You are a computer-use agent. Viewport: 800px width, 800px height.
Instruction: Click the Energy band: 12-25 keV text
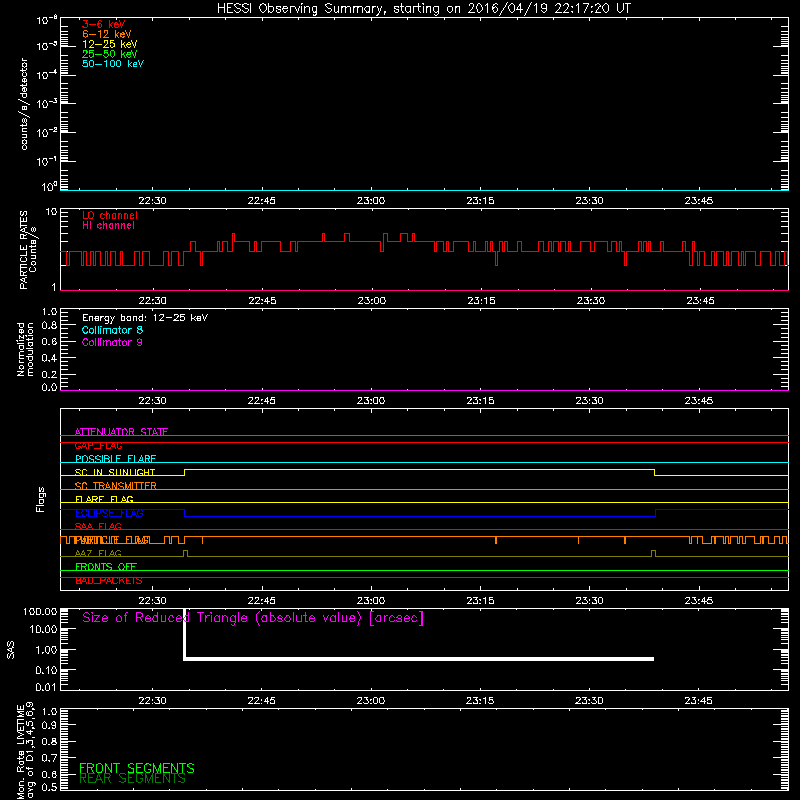tap(145, 318)
